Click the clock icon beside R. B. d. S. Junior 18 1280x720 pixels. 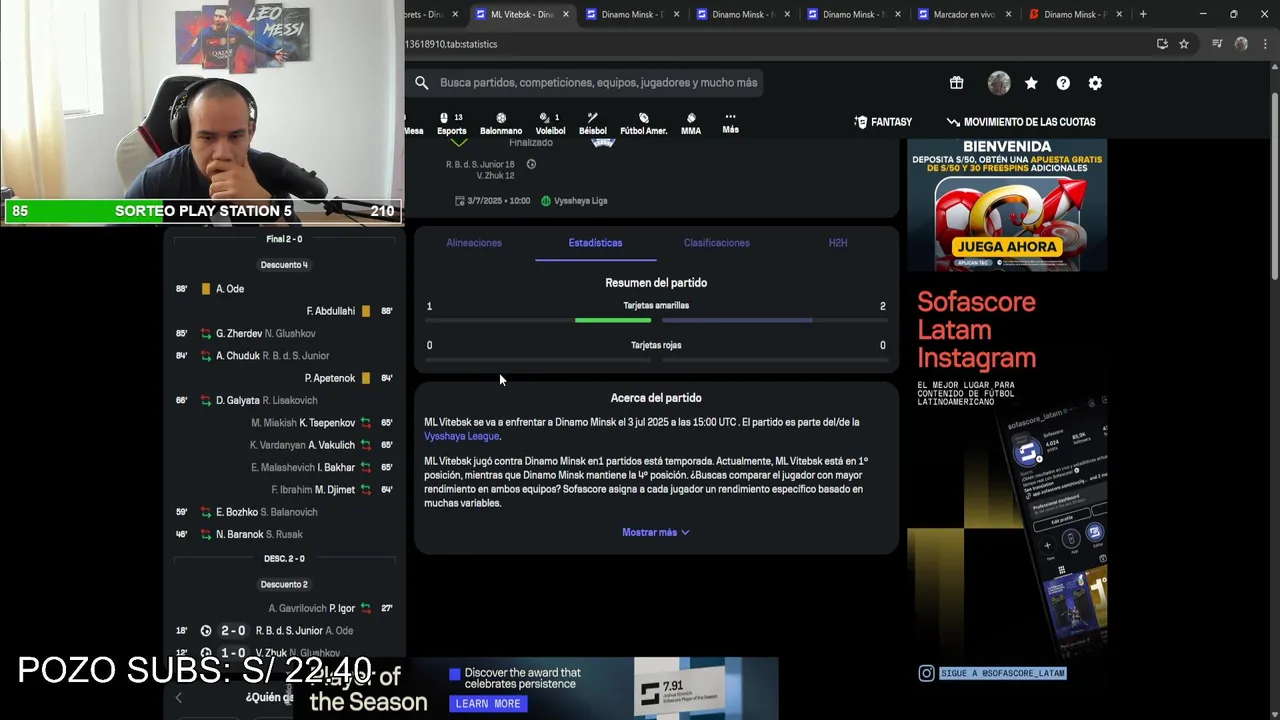tap(531, 164)
